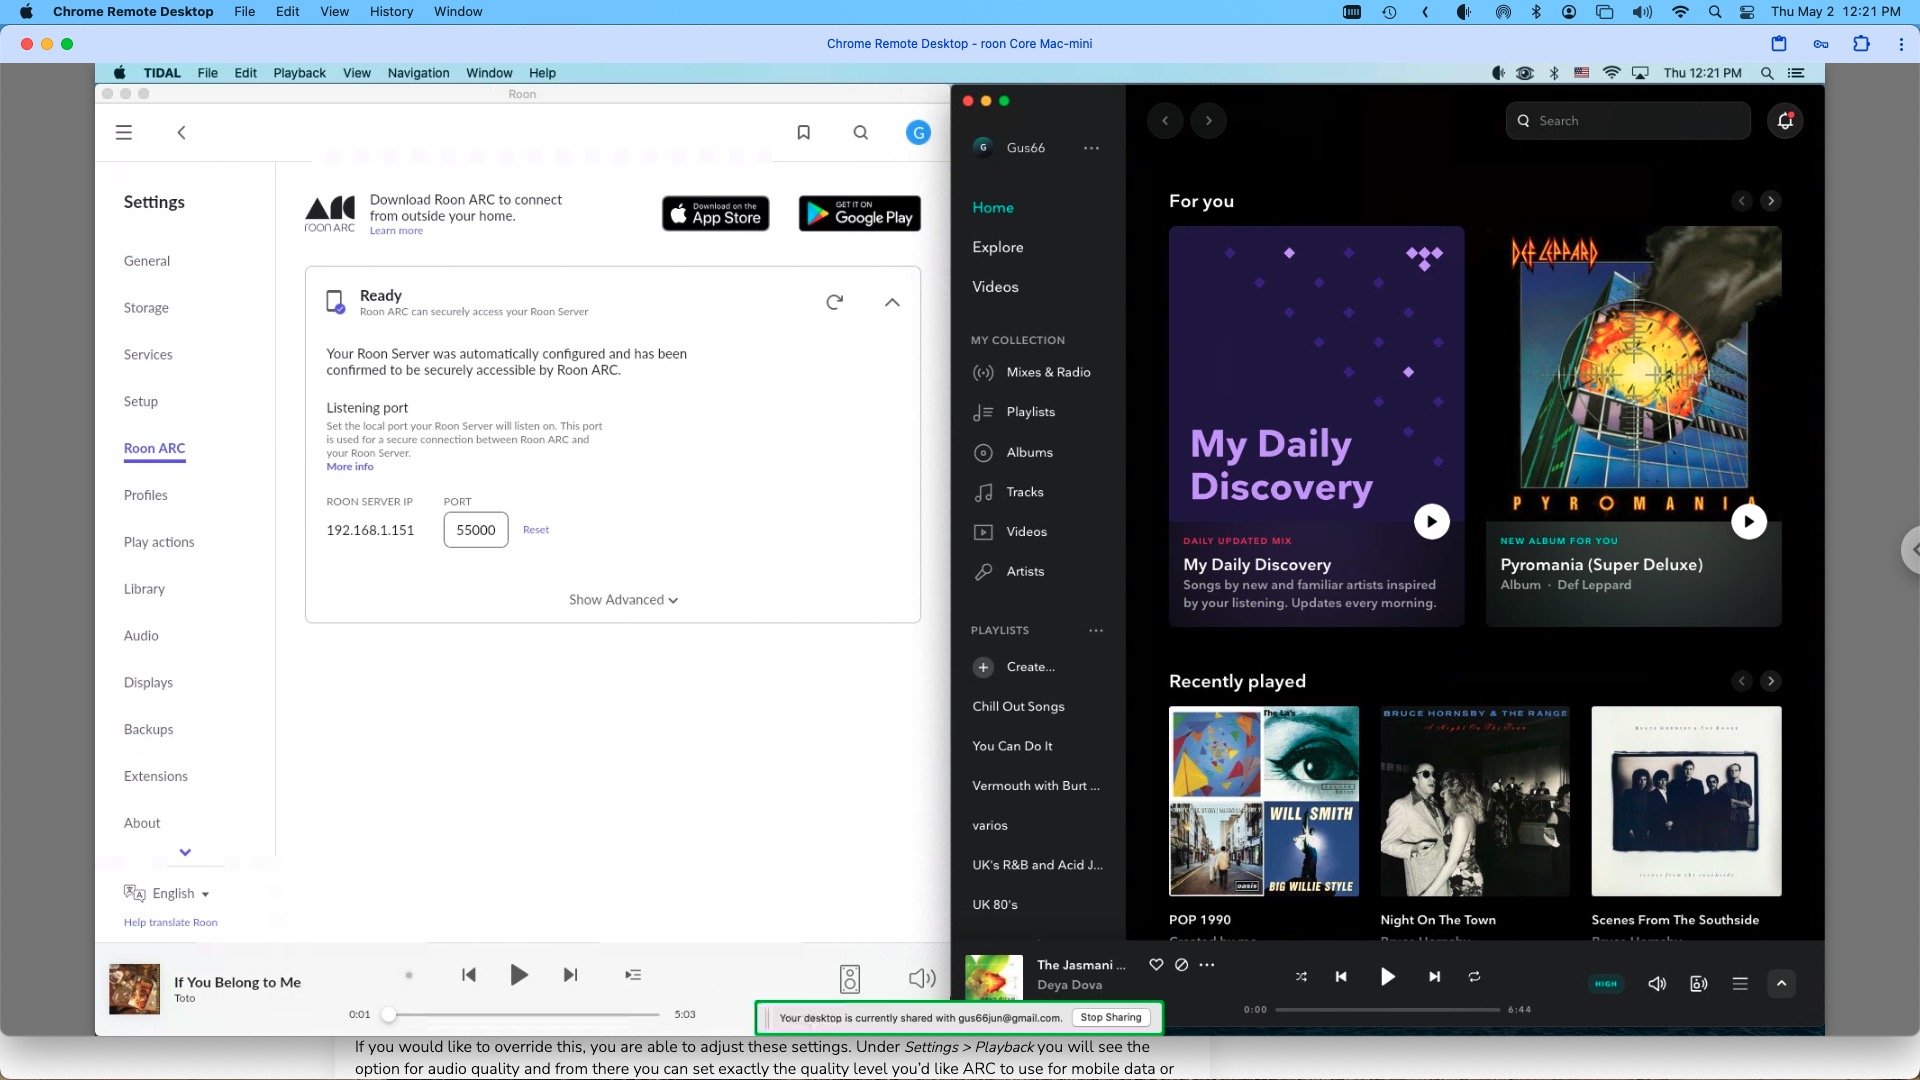
Task: Show next For you items
Action: (1771, 201)
